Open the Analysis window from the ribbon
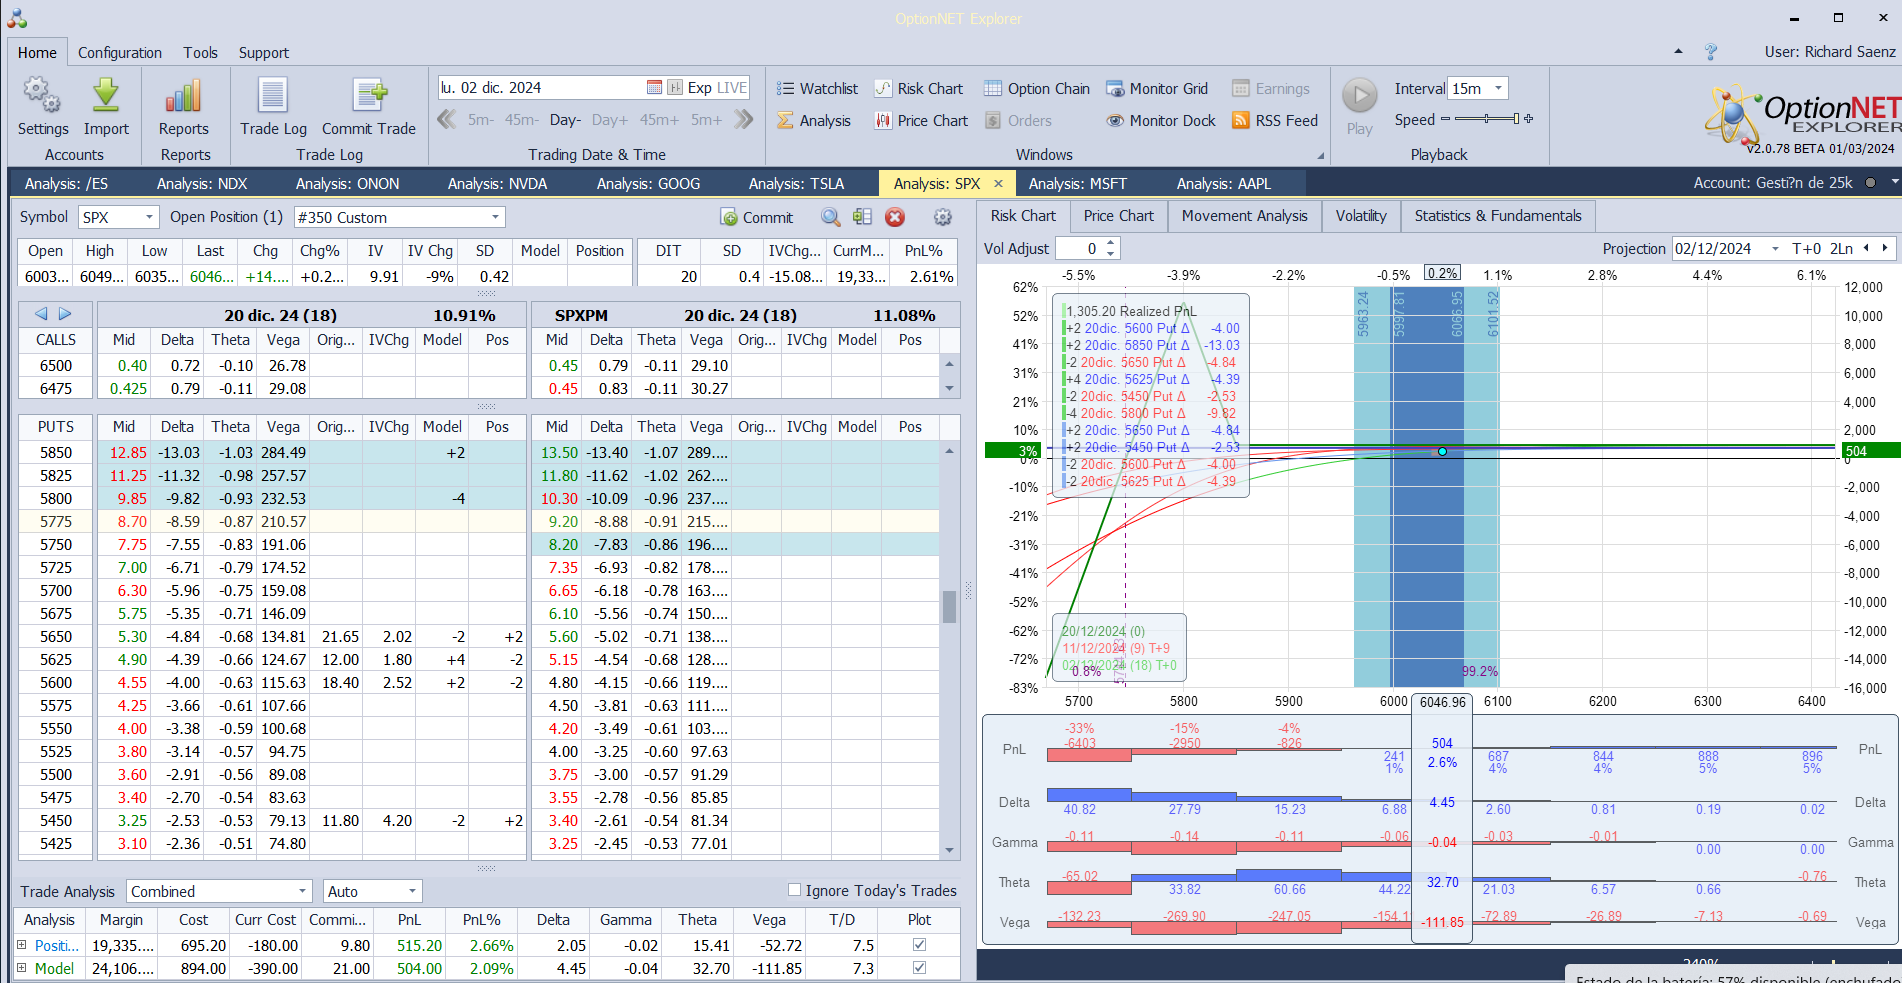Image resolution: width=1902 pixels, height=983 pixels. tap(814, 121)
